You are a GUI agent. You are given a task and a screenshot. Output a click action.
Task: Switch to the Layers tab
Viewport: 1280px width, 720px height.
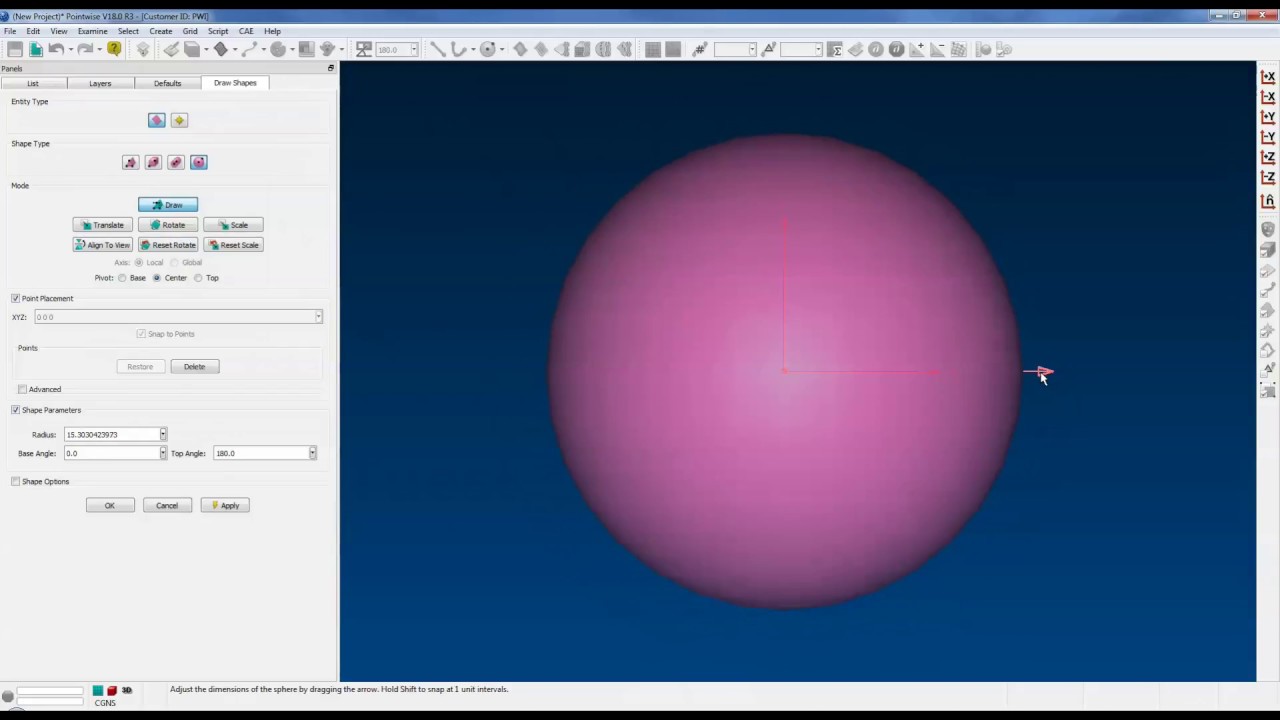click(x=100, y=83)
